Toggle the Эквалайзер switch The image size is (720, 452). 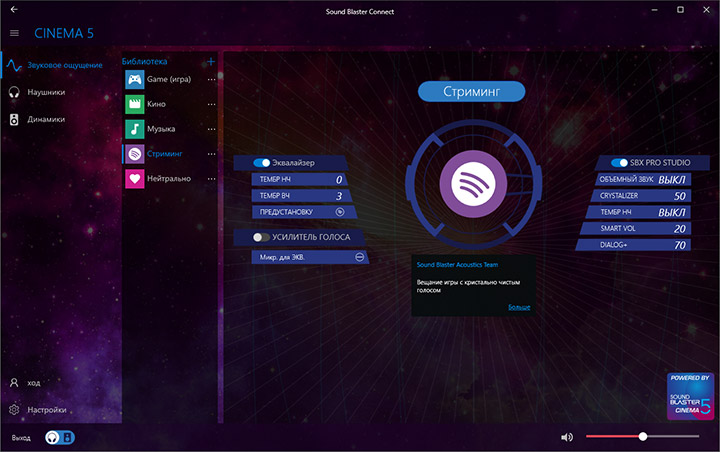click(x=261, y=163)
